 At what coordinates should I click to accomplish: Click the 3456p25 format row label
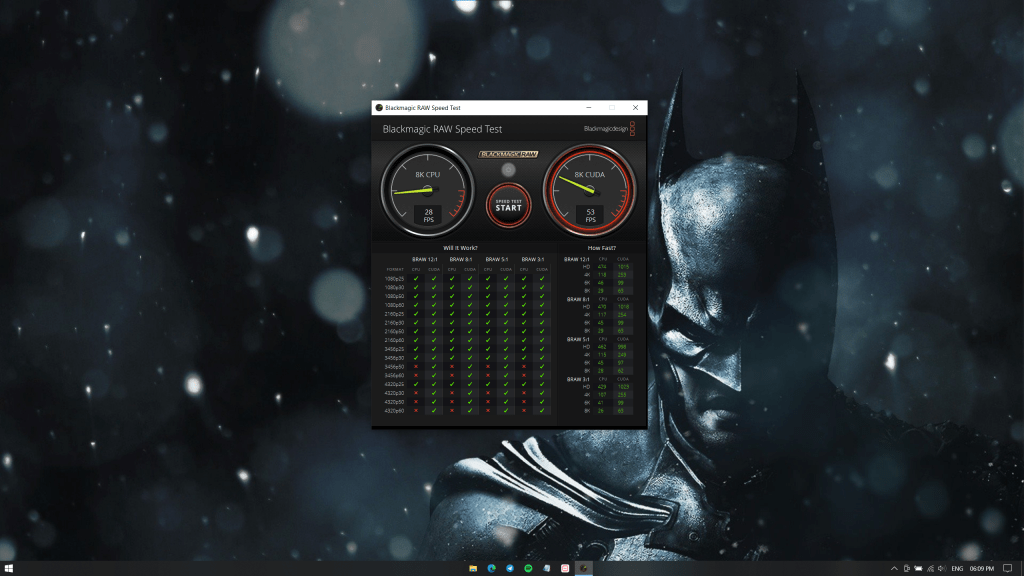coord(394,349)
